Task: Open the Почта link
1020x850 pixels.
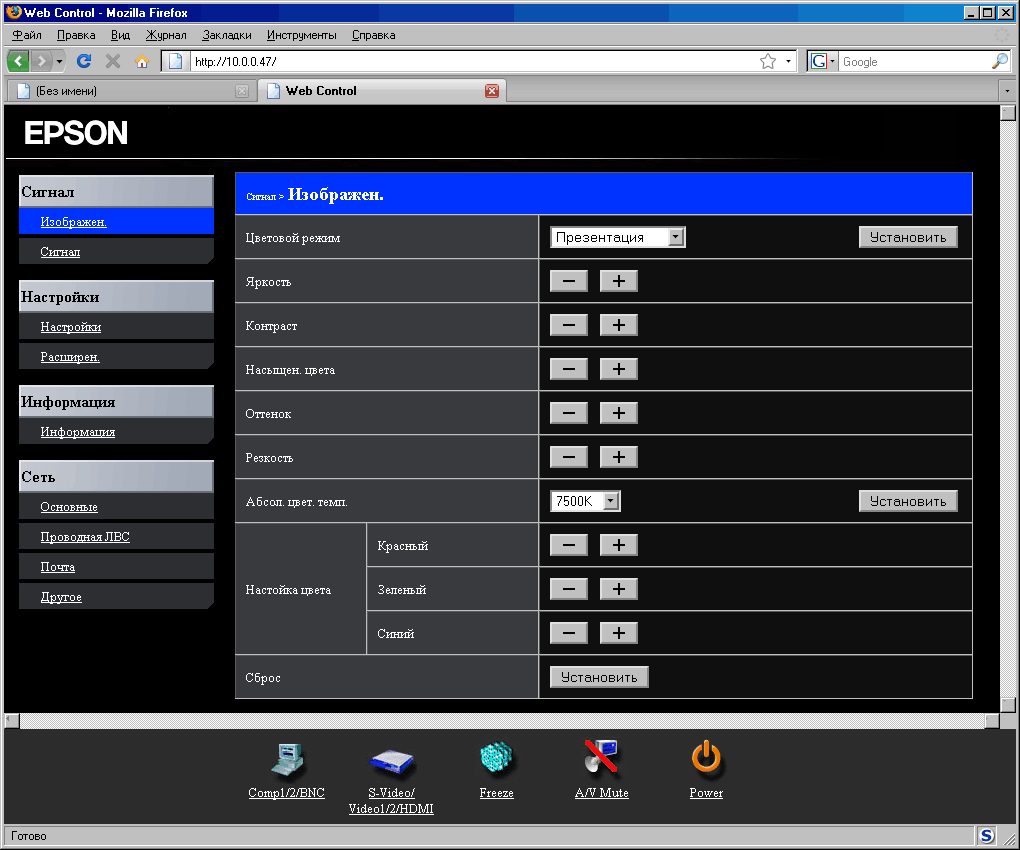Action: pos(58,566)
